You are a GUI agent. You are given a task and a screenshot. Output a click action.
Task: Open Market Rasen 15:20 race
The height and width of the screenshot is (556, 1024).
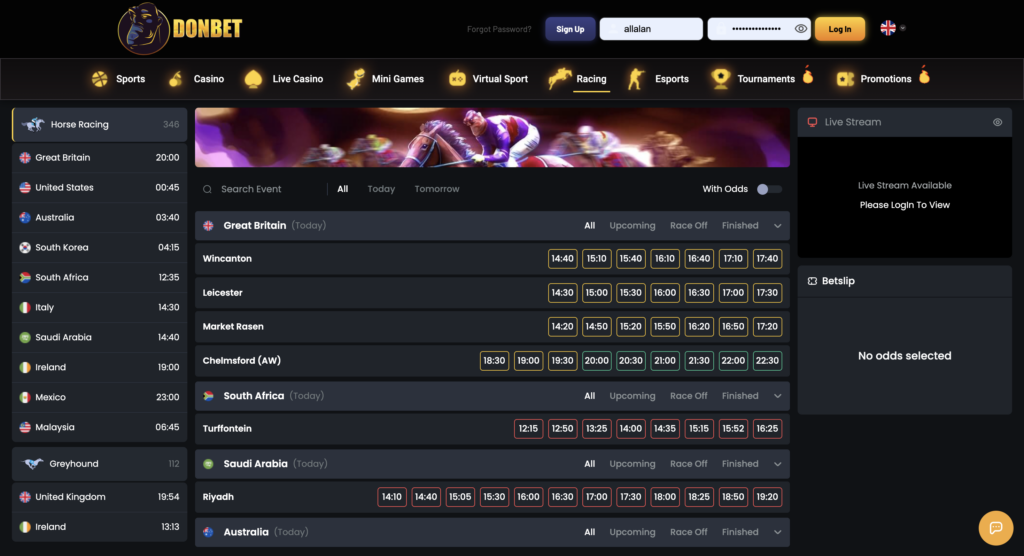630,327
